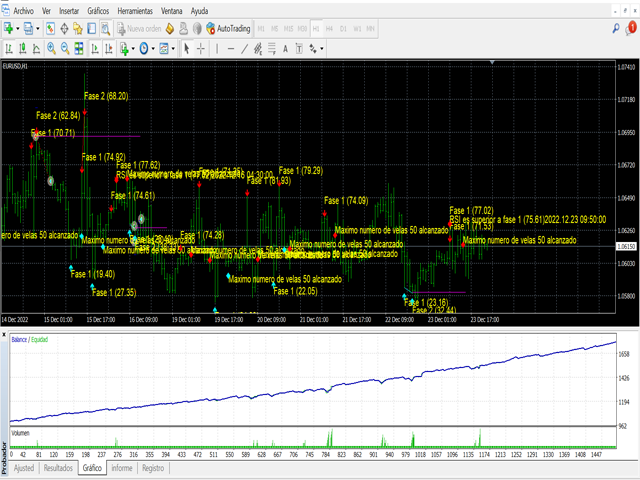
Task: Open the search magnifier at top right
Action: click(x=616, y=28)
